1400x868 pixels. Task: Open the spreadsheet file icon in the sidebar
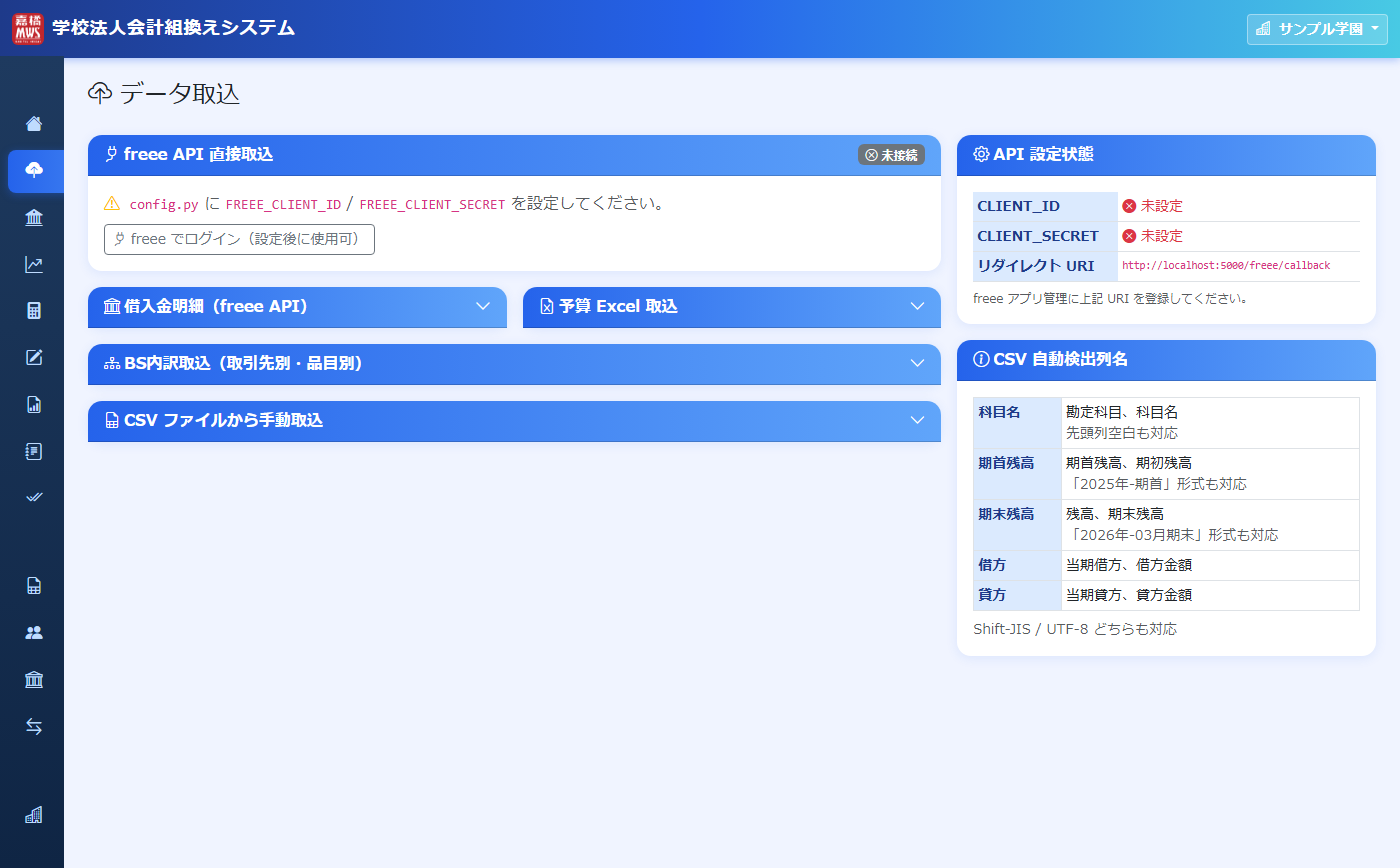34,586
